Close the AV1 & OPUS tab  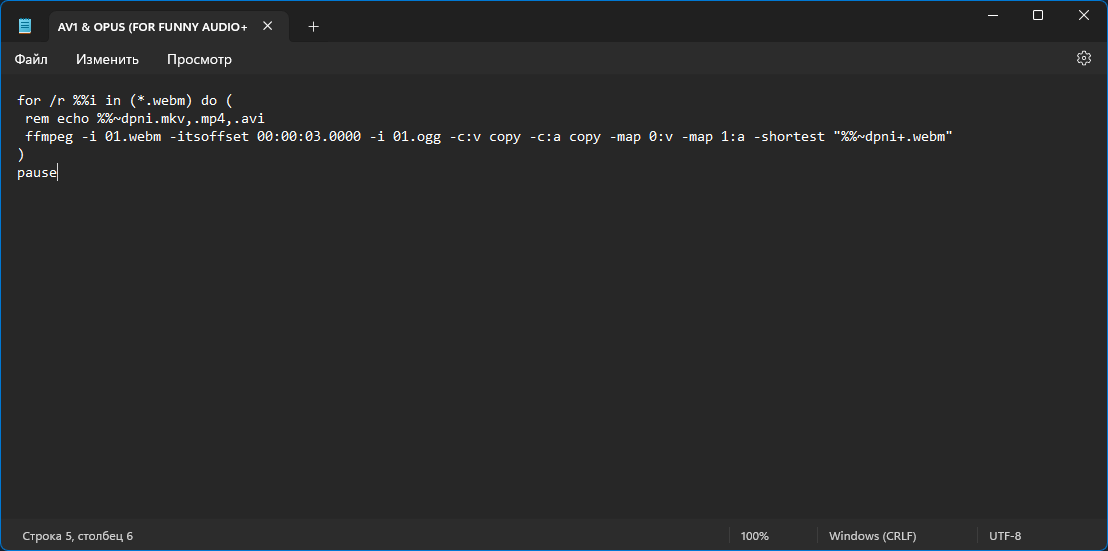[267, 26]
